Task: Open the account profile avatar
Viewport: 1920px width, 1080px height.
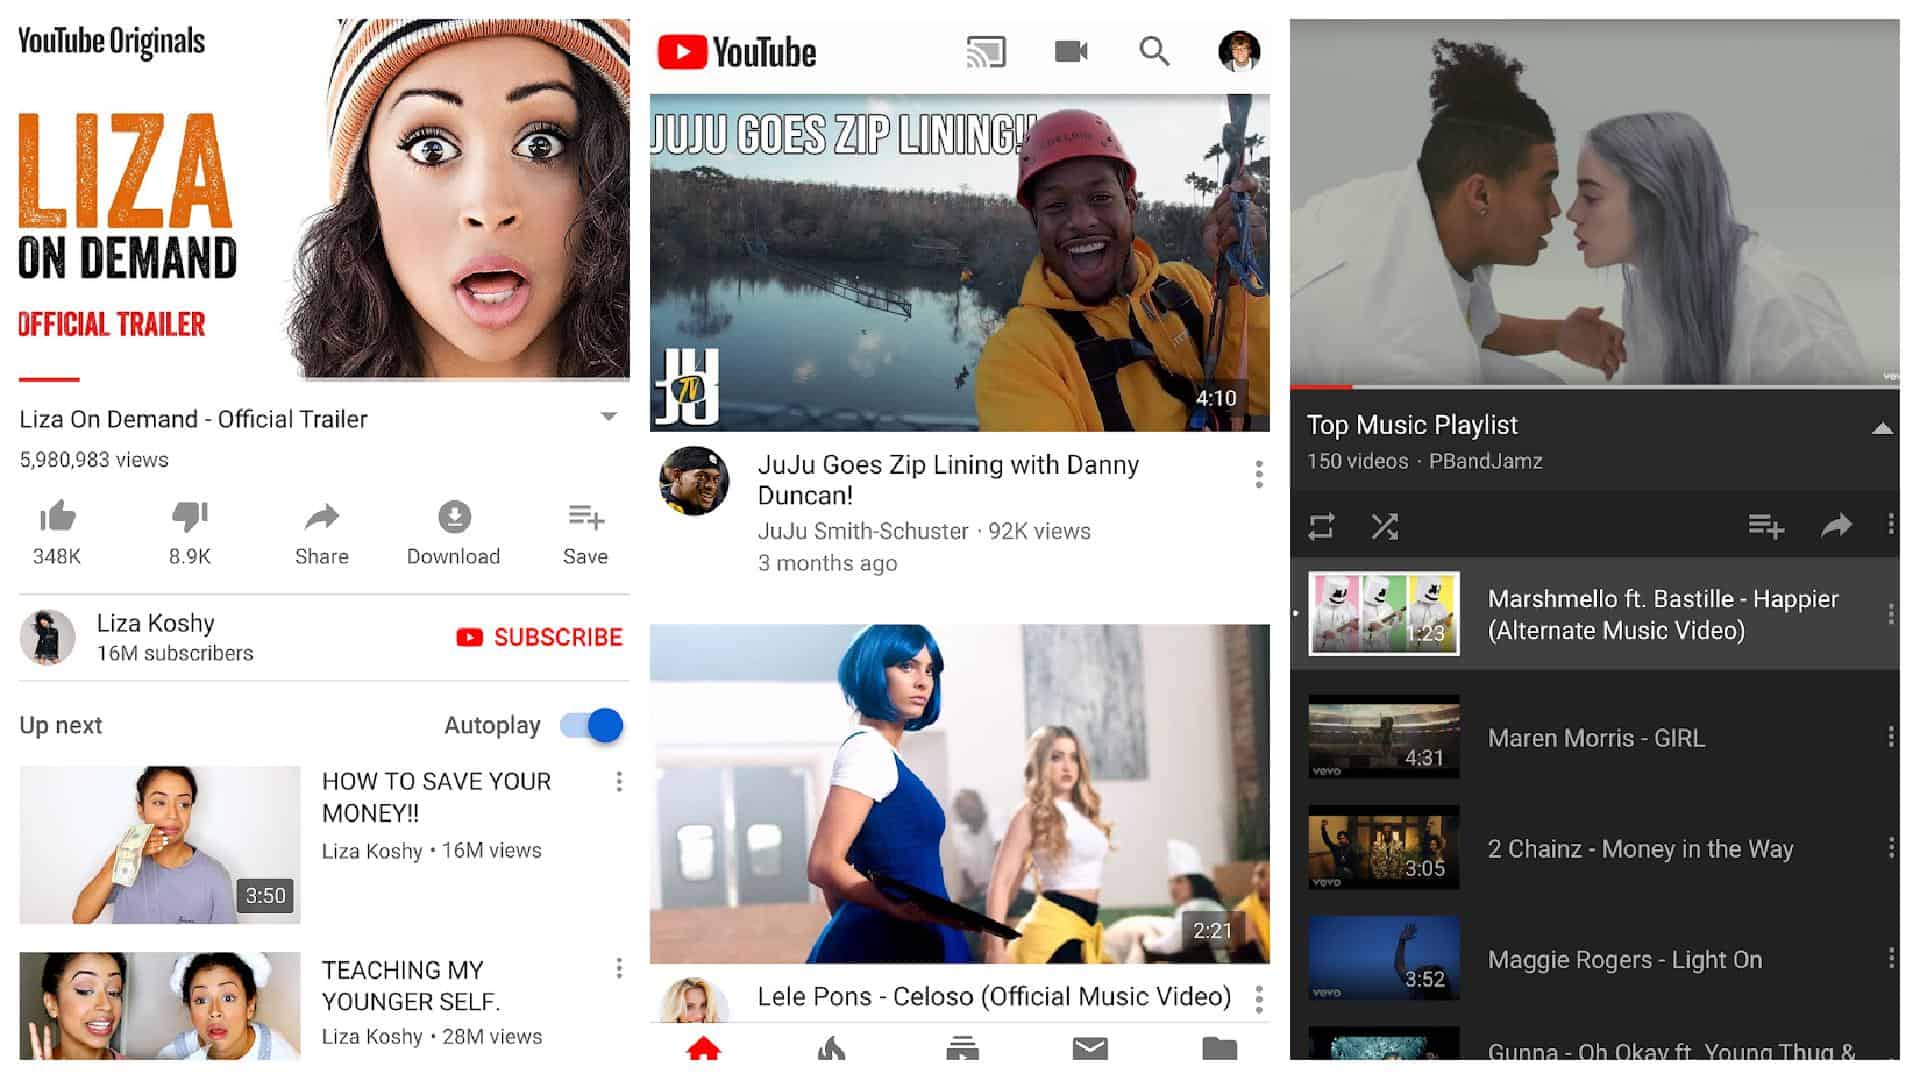Action: [1238, 51]
